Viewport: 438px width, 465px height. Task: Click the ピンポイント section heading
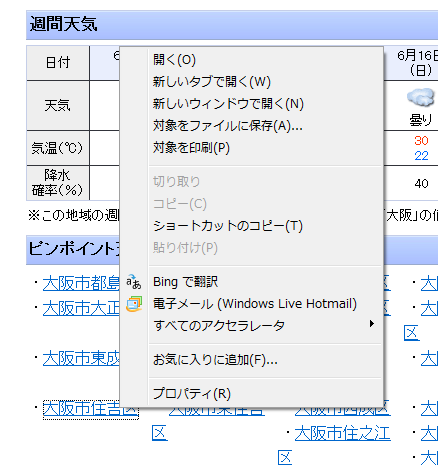(74, 249)
